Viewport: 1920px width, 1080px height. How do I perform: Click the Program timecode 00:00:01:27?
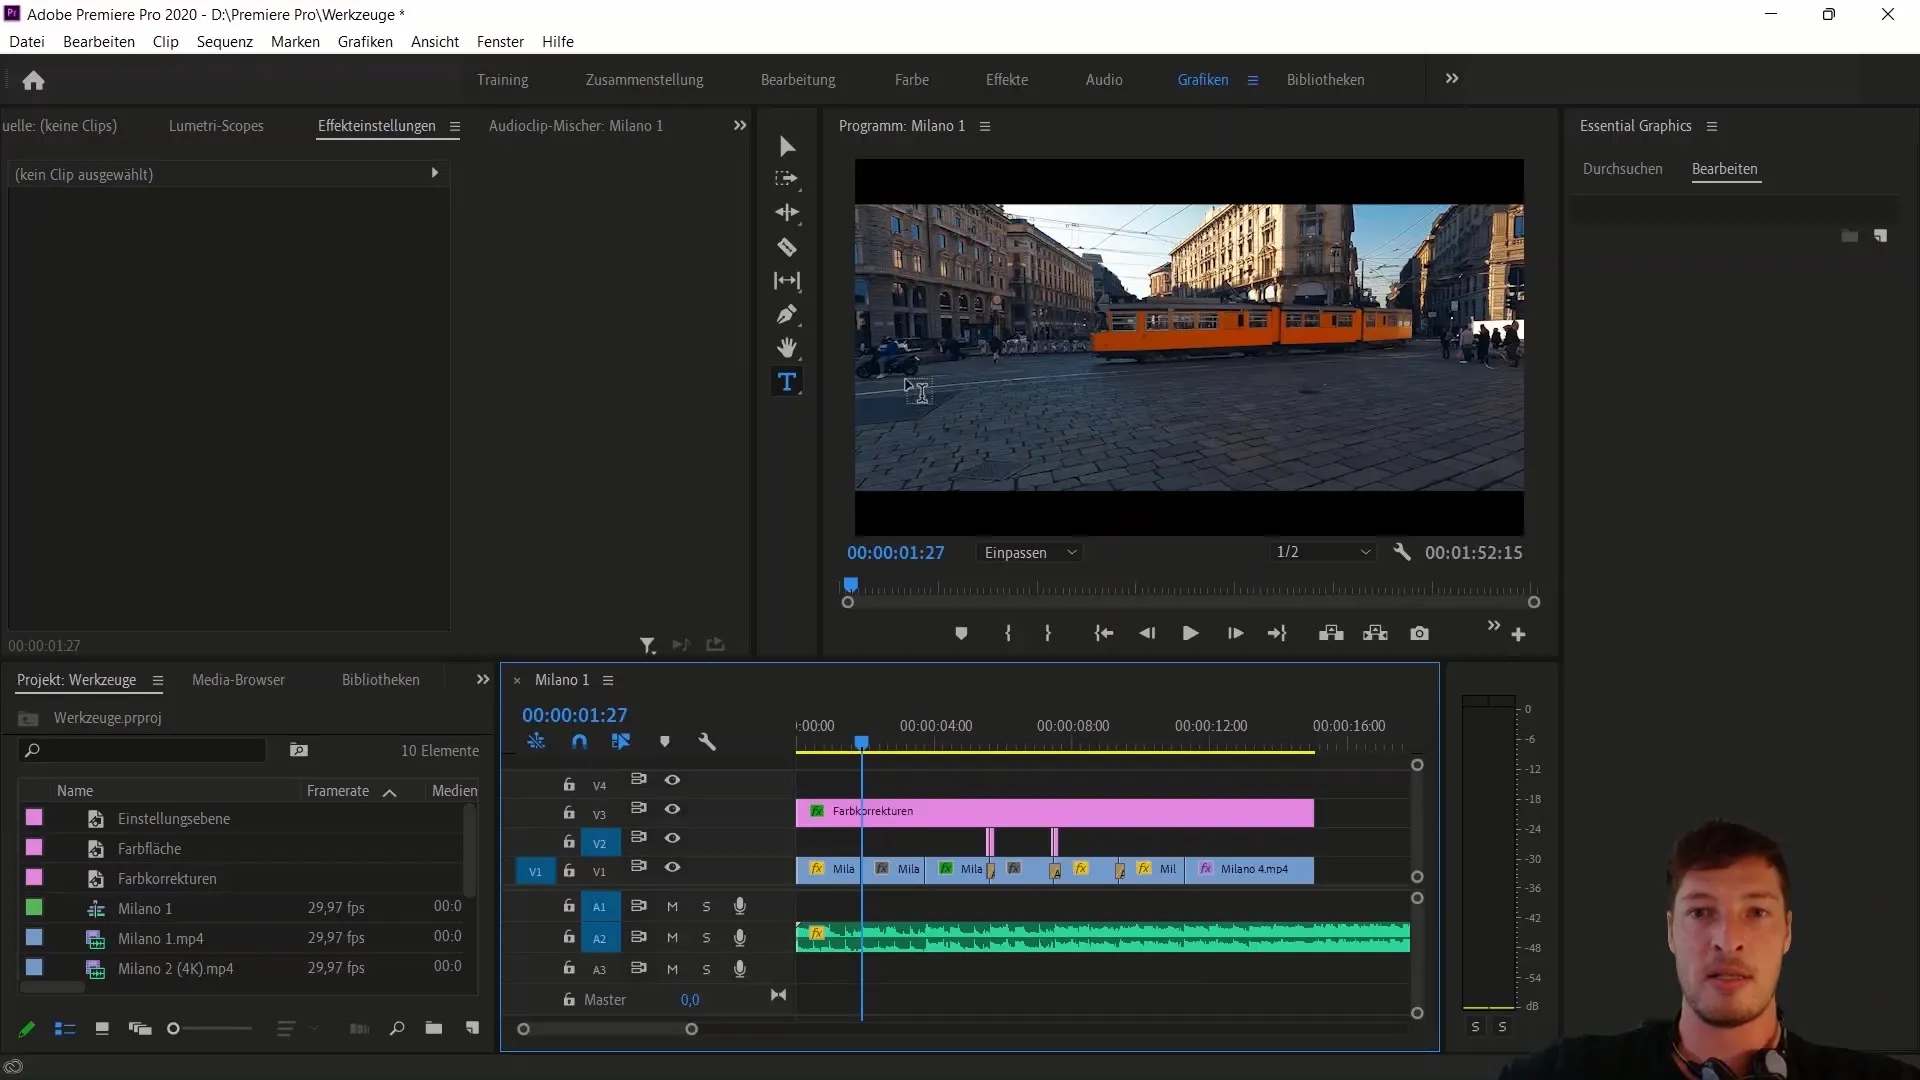[x=895, y=553]
